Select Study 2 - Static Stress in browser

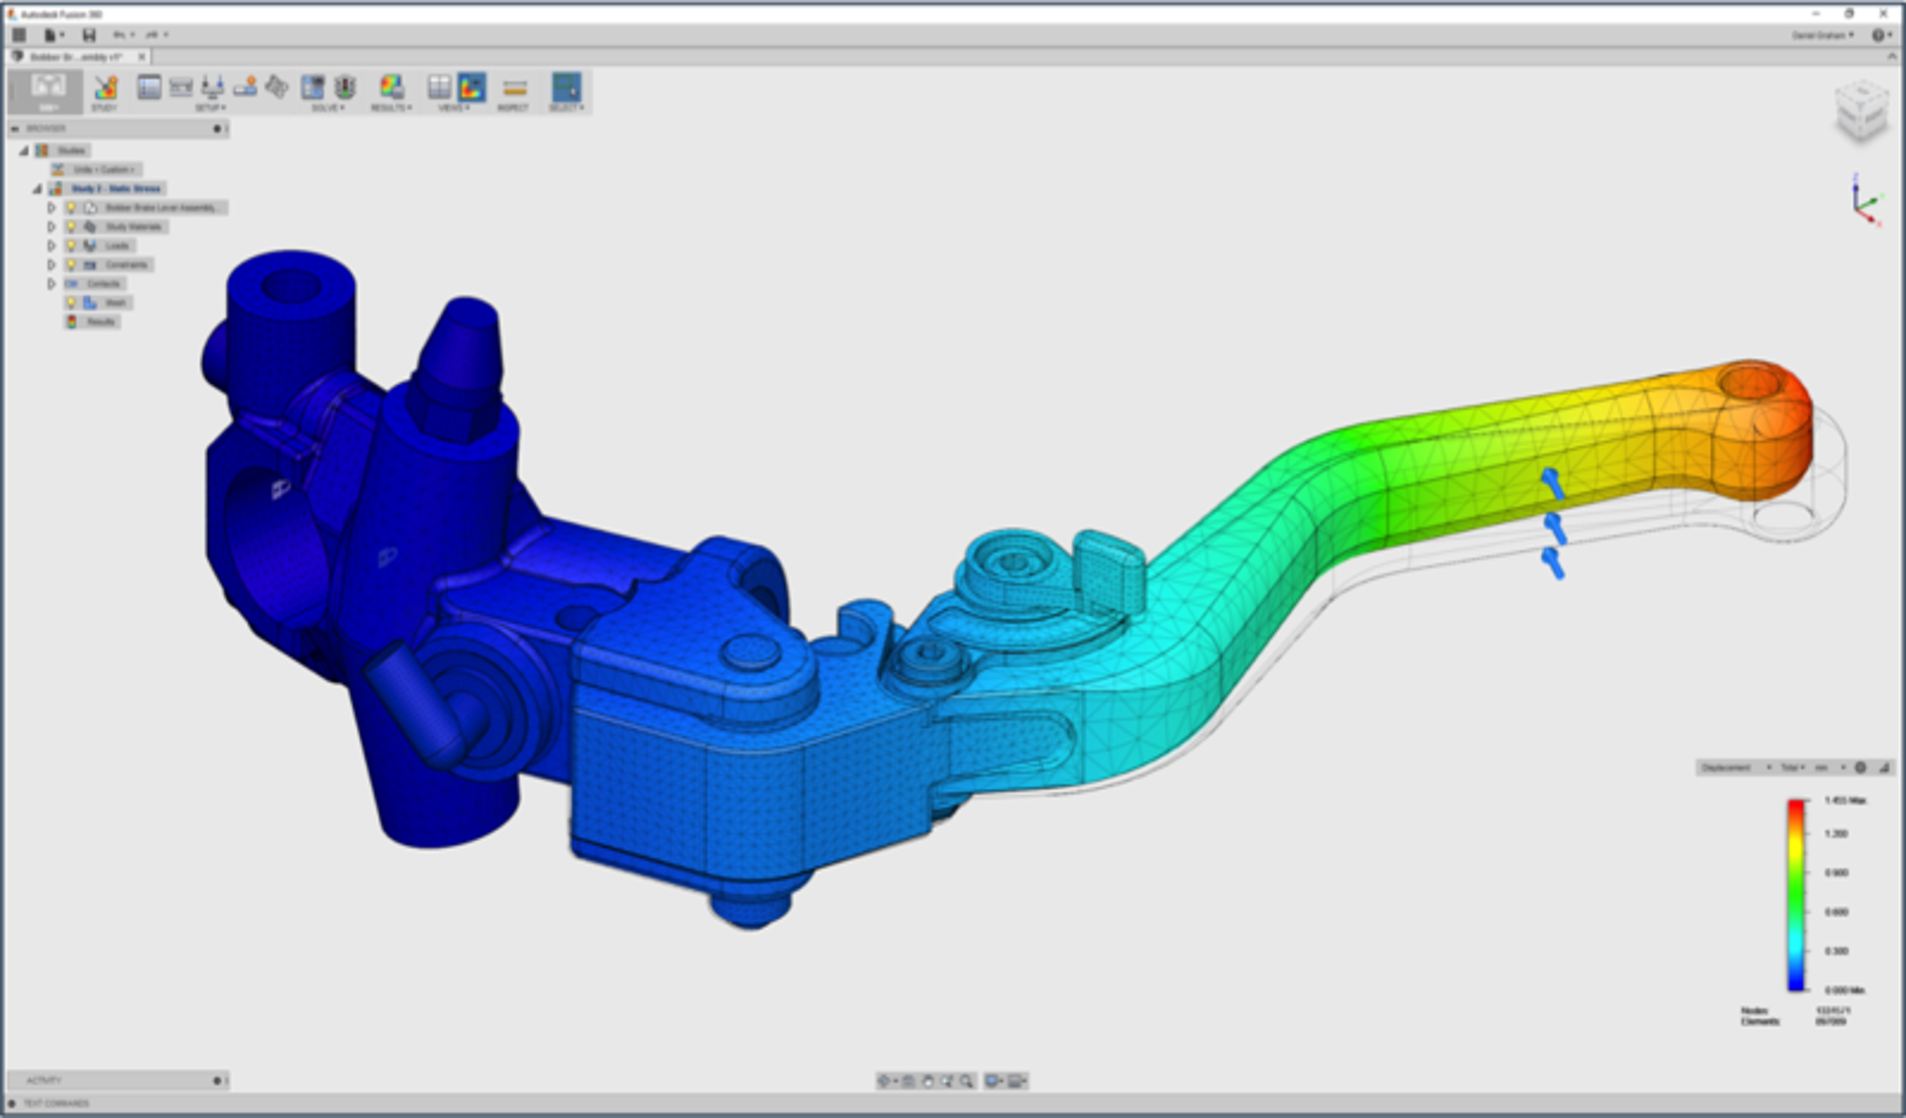tap(116, 189)
